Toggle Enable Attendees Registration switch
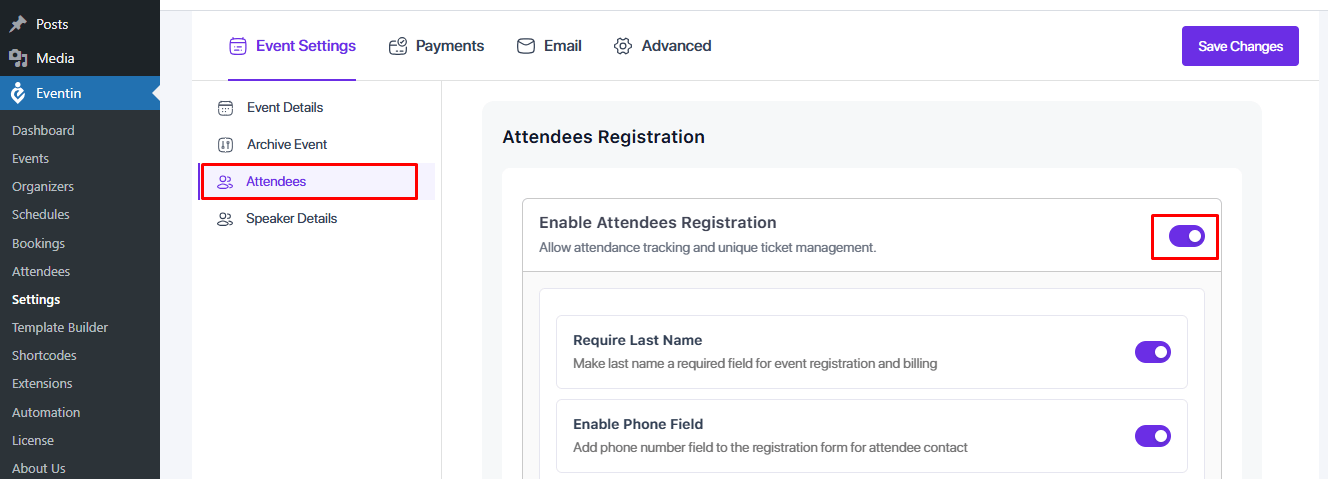Screen dimensions: 1328x479 pyautogui.click(x=1187, y=236)
